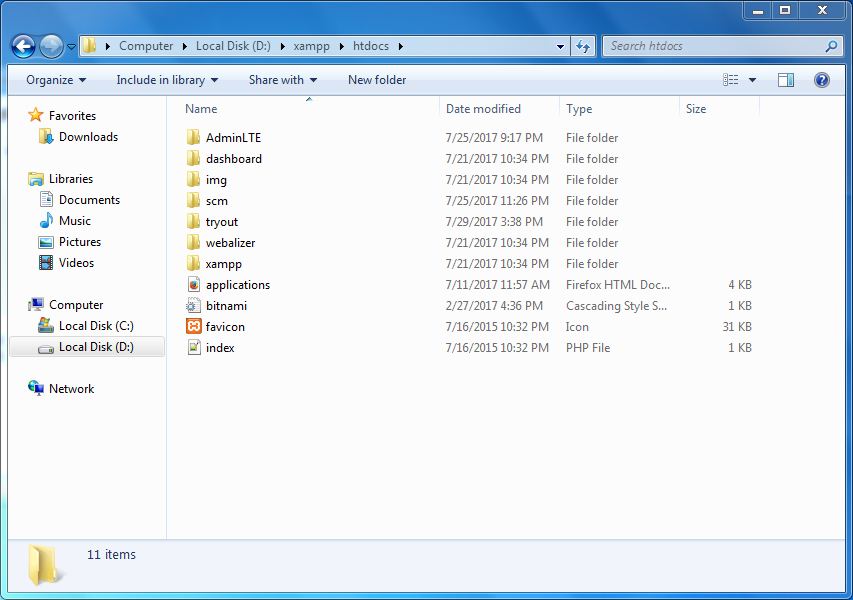853x600 pixels.
Task: Select Local Disk (C:) in navigation pane
Action: click(96, 326)
